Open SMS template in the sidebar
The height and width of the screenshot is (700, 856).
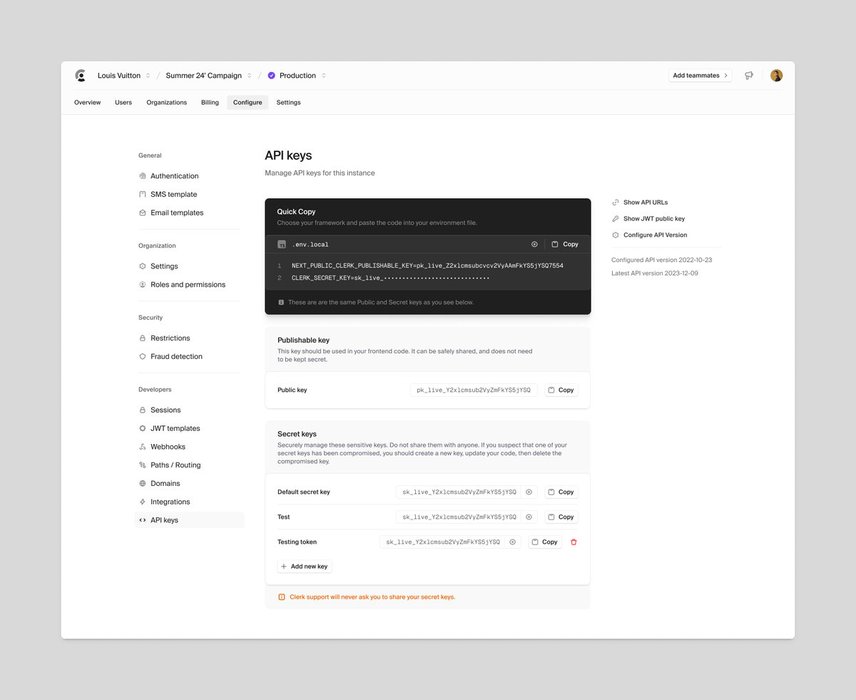click(173, 194)
